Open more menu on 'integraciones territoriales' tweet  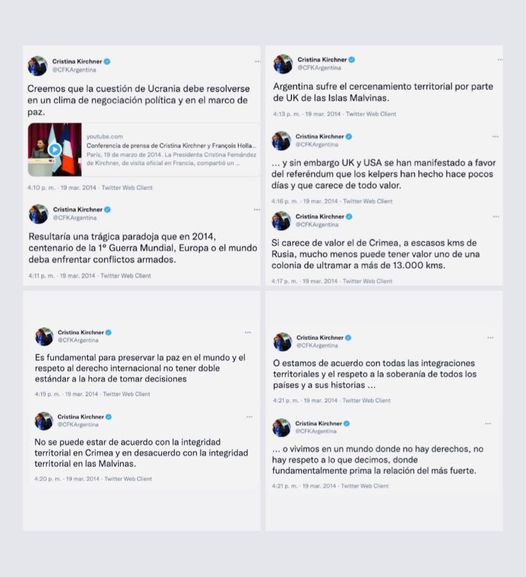(x=490, y=338)
